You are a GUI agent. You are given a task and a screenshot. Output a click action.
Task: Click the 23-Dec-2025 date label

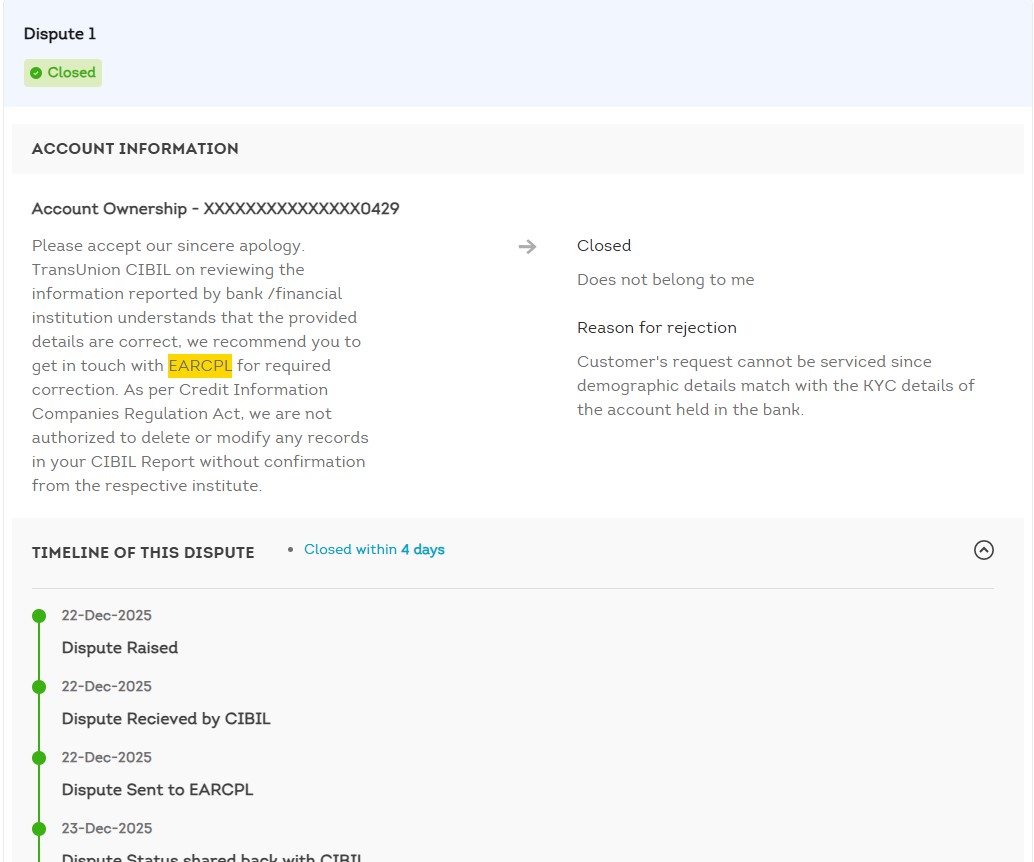coord(107,829)
